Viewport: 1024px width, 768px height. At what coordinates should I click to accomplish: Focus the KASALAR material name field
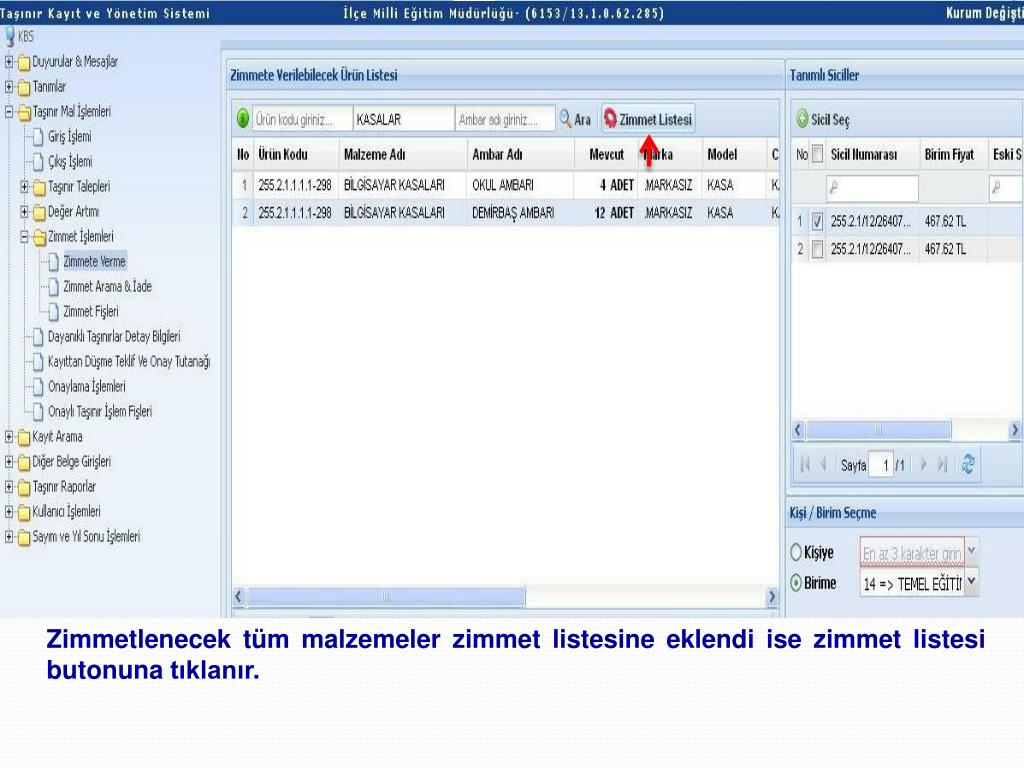(404, 120)
